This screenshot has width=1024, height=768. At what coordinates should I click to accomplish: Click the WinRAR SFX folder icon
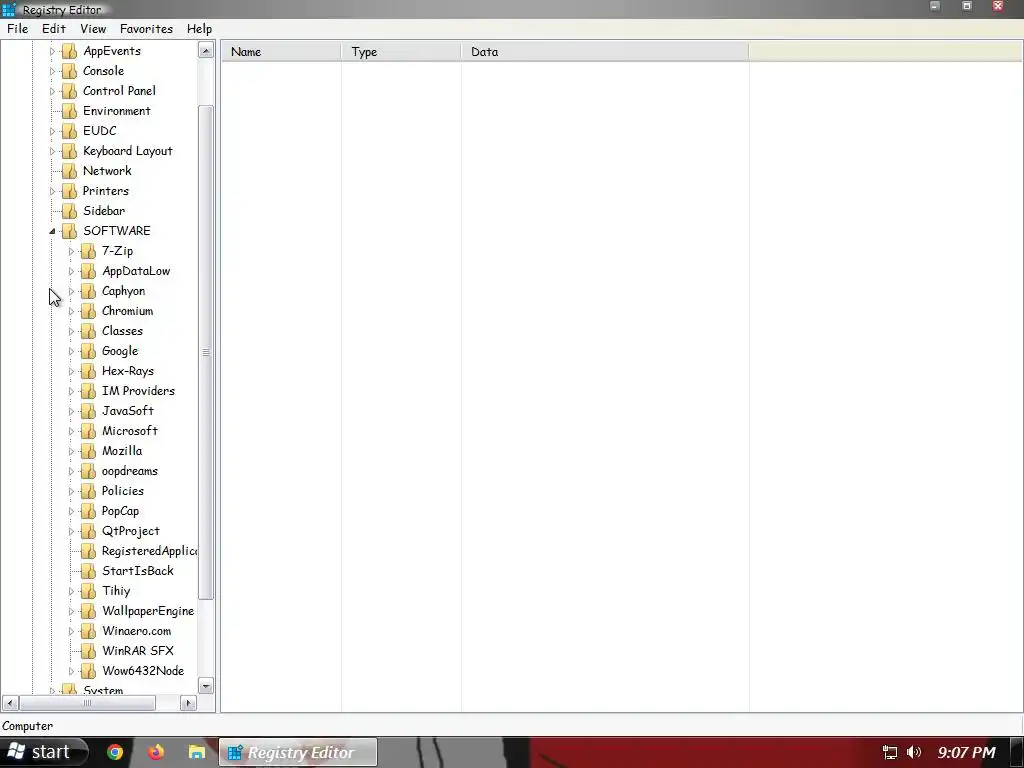click(x=88, y=651)
